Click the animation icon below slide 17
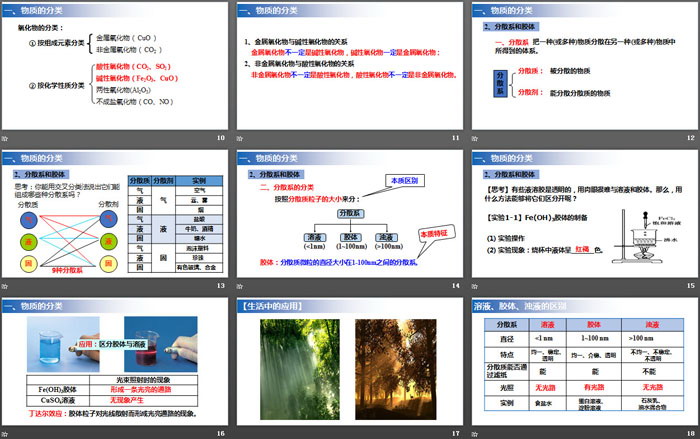700x439 pixels. (241, 432)
